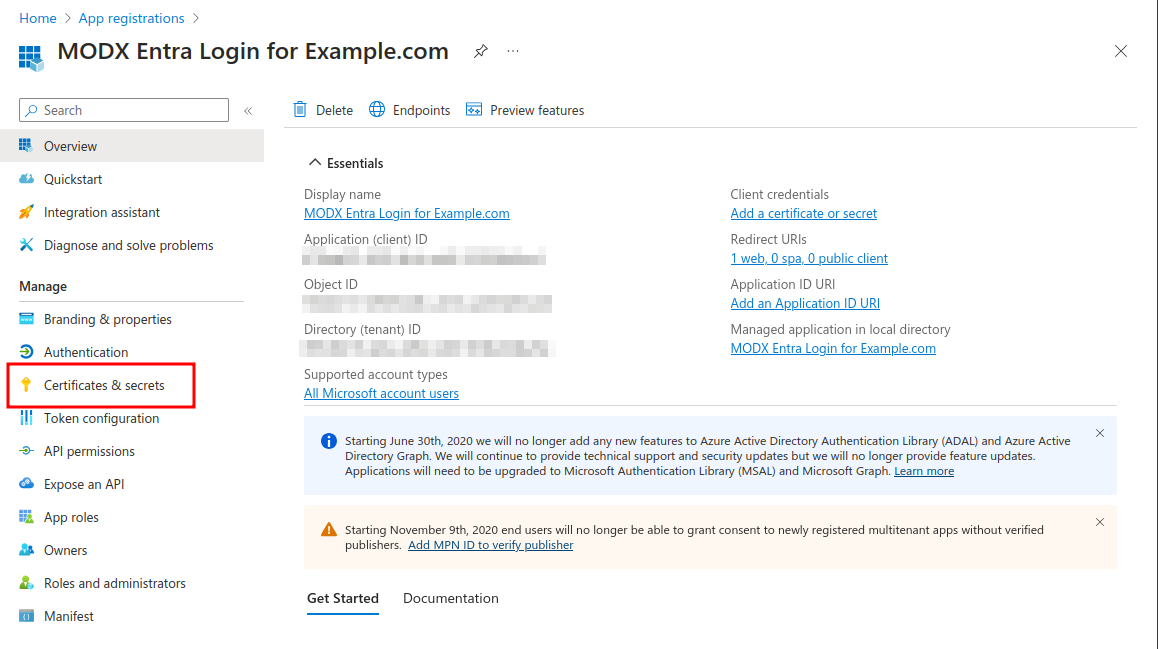Click the orange warning icon
This screenshot has height=649, width=1158.
coord(329,529)
